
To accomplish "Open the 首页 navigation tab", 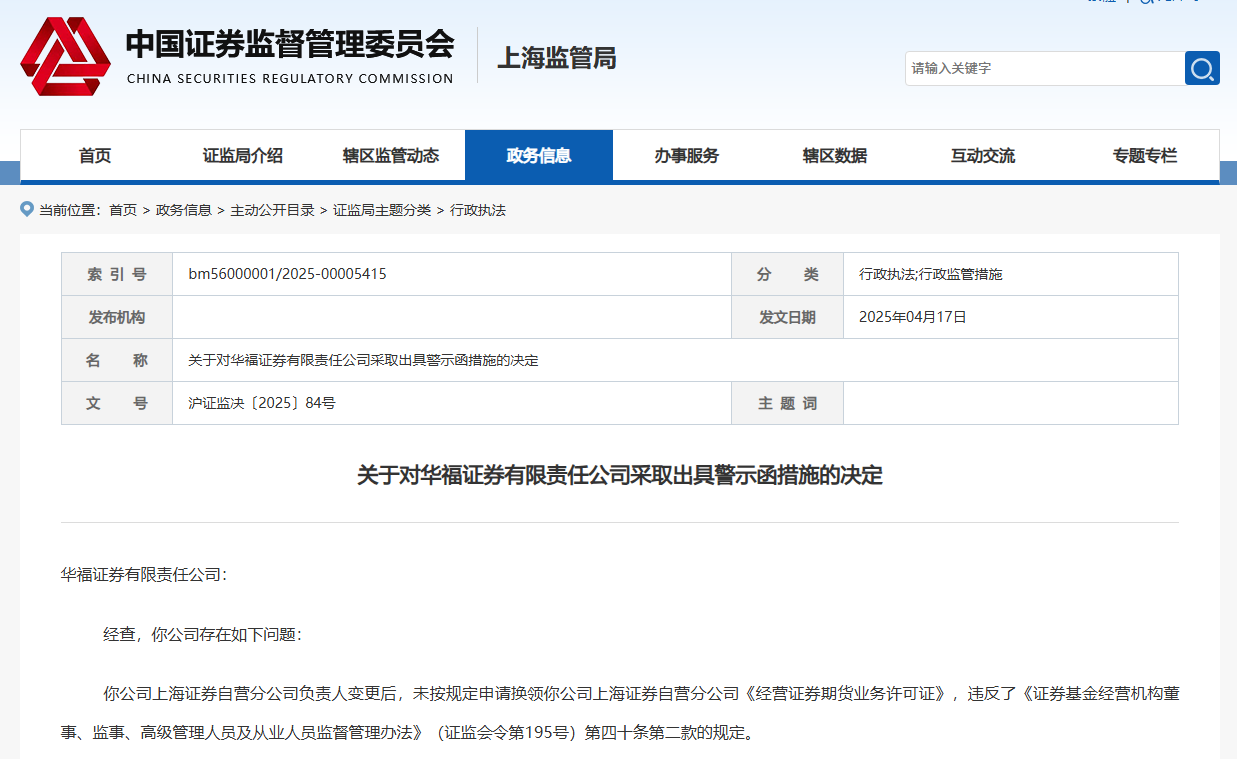I will (95, 156).
